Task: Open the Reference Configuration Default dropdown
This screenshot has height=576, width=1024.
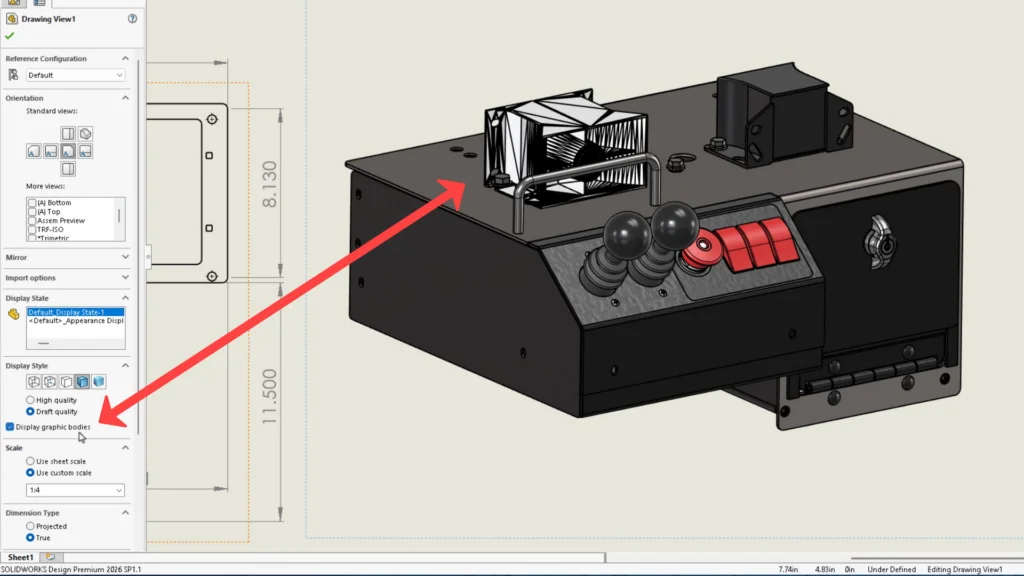Action: pyautogui.click(x=76, y=75)
